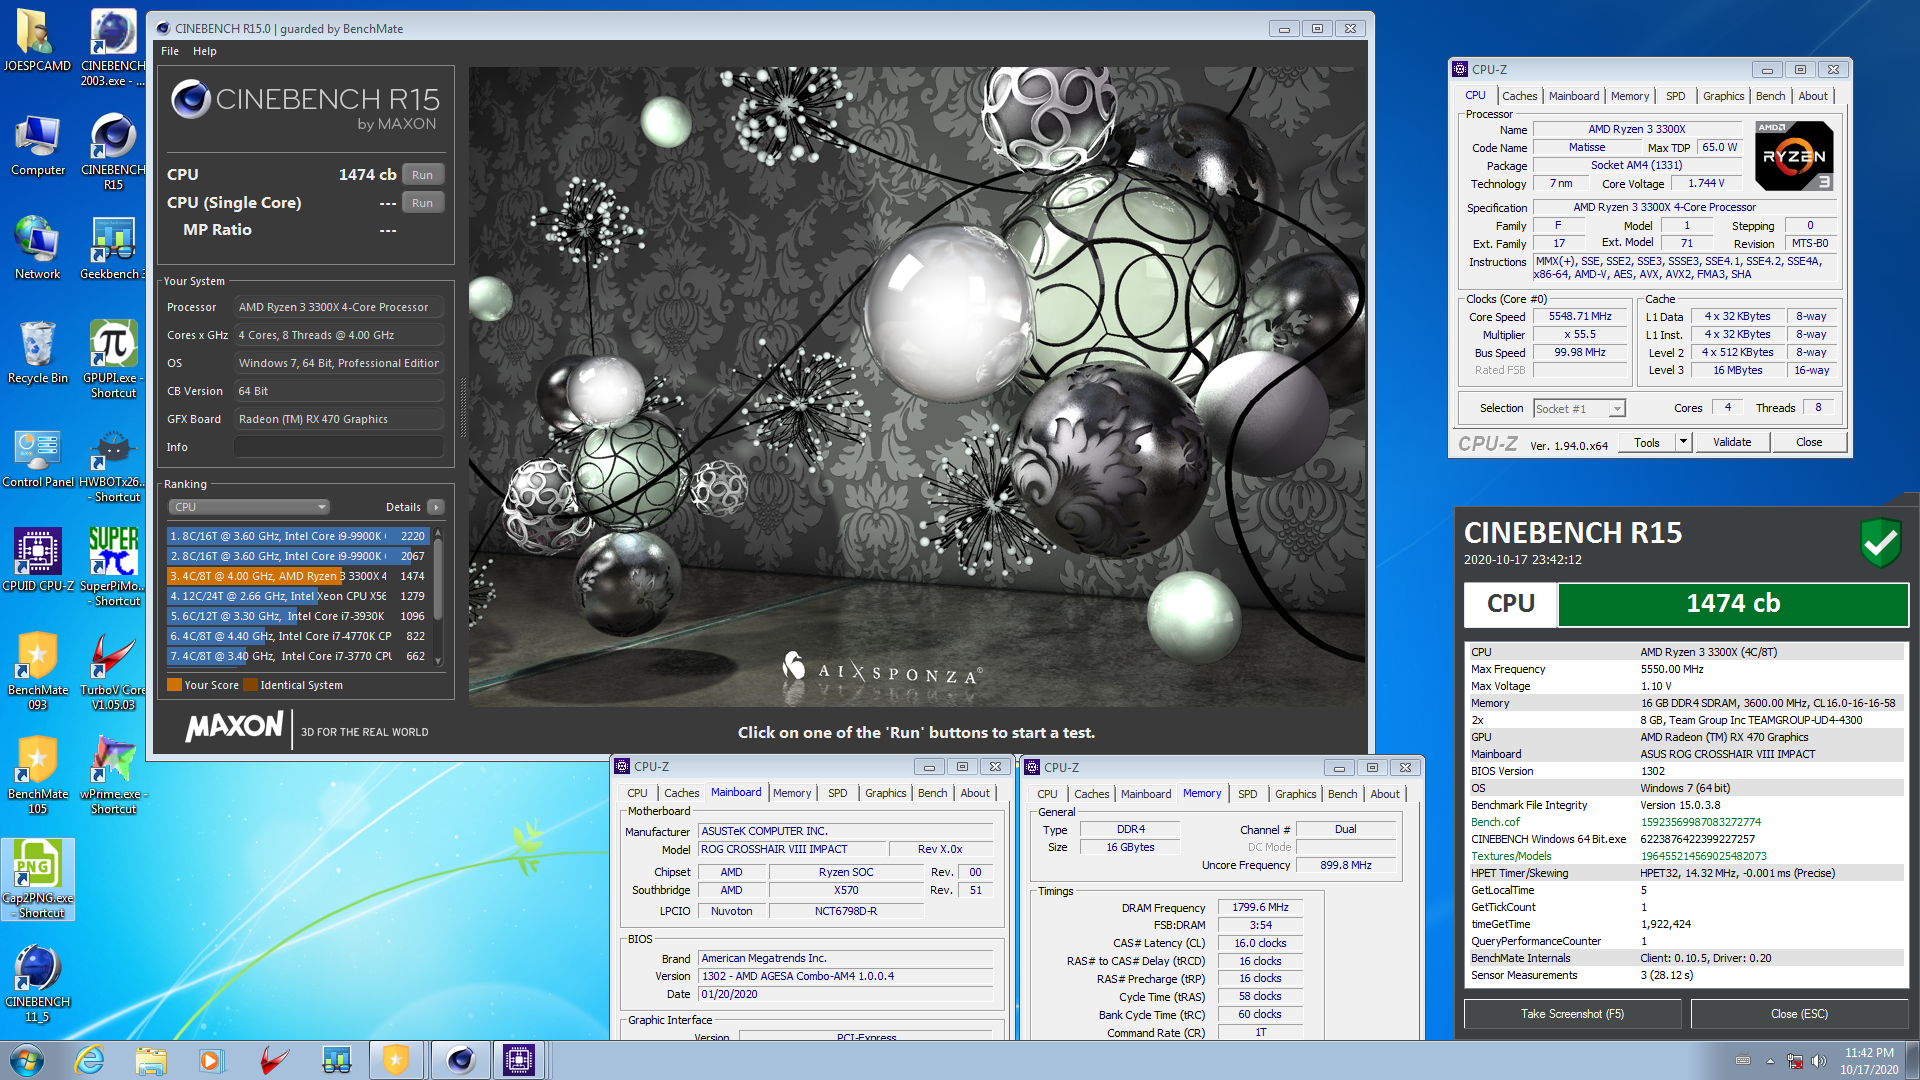Launch SuperPiMod shortcut icon
Image resolution: width=1920 pixels, height=1080 pixels.
pyautogui.click(x=113, y=566)
